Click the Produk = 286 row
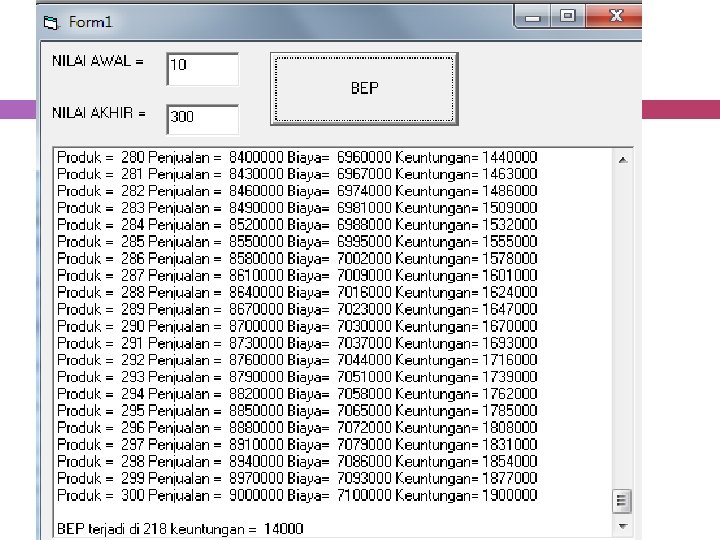Image resolution: width=720 pixels, height=540 pixels. point(297,259)
